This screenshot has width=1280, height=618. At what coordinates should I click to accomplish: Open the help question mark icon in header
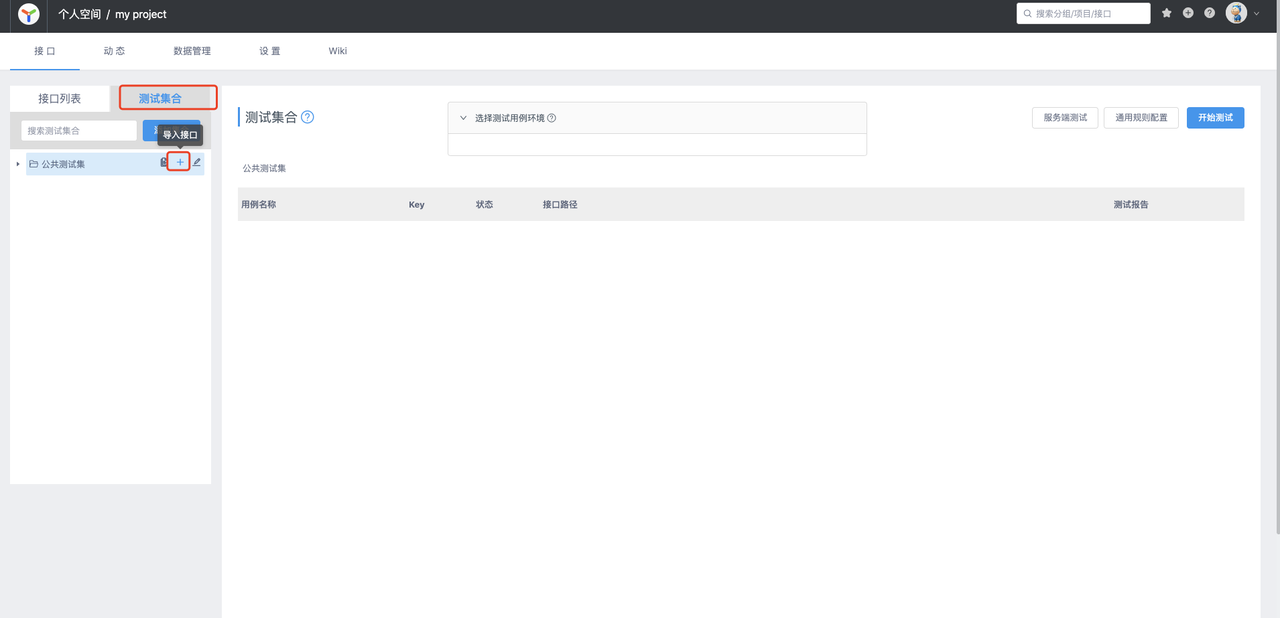pyautogui.click(x=1209, y=13)
